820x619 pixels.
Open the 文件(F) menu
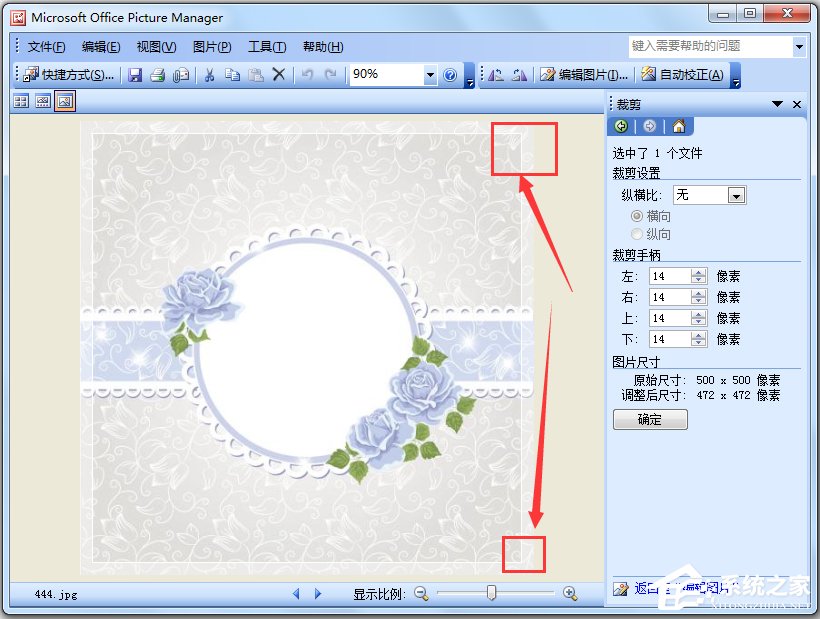[46, 47]
